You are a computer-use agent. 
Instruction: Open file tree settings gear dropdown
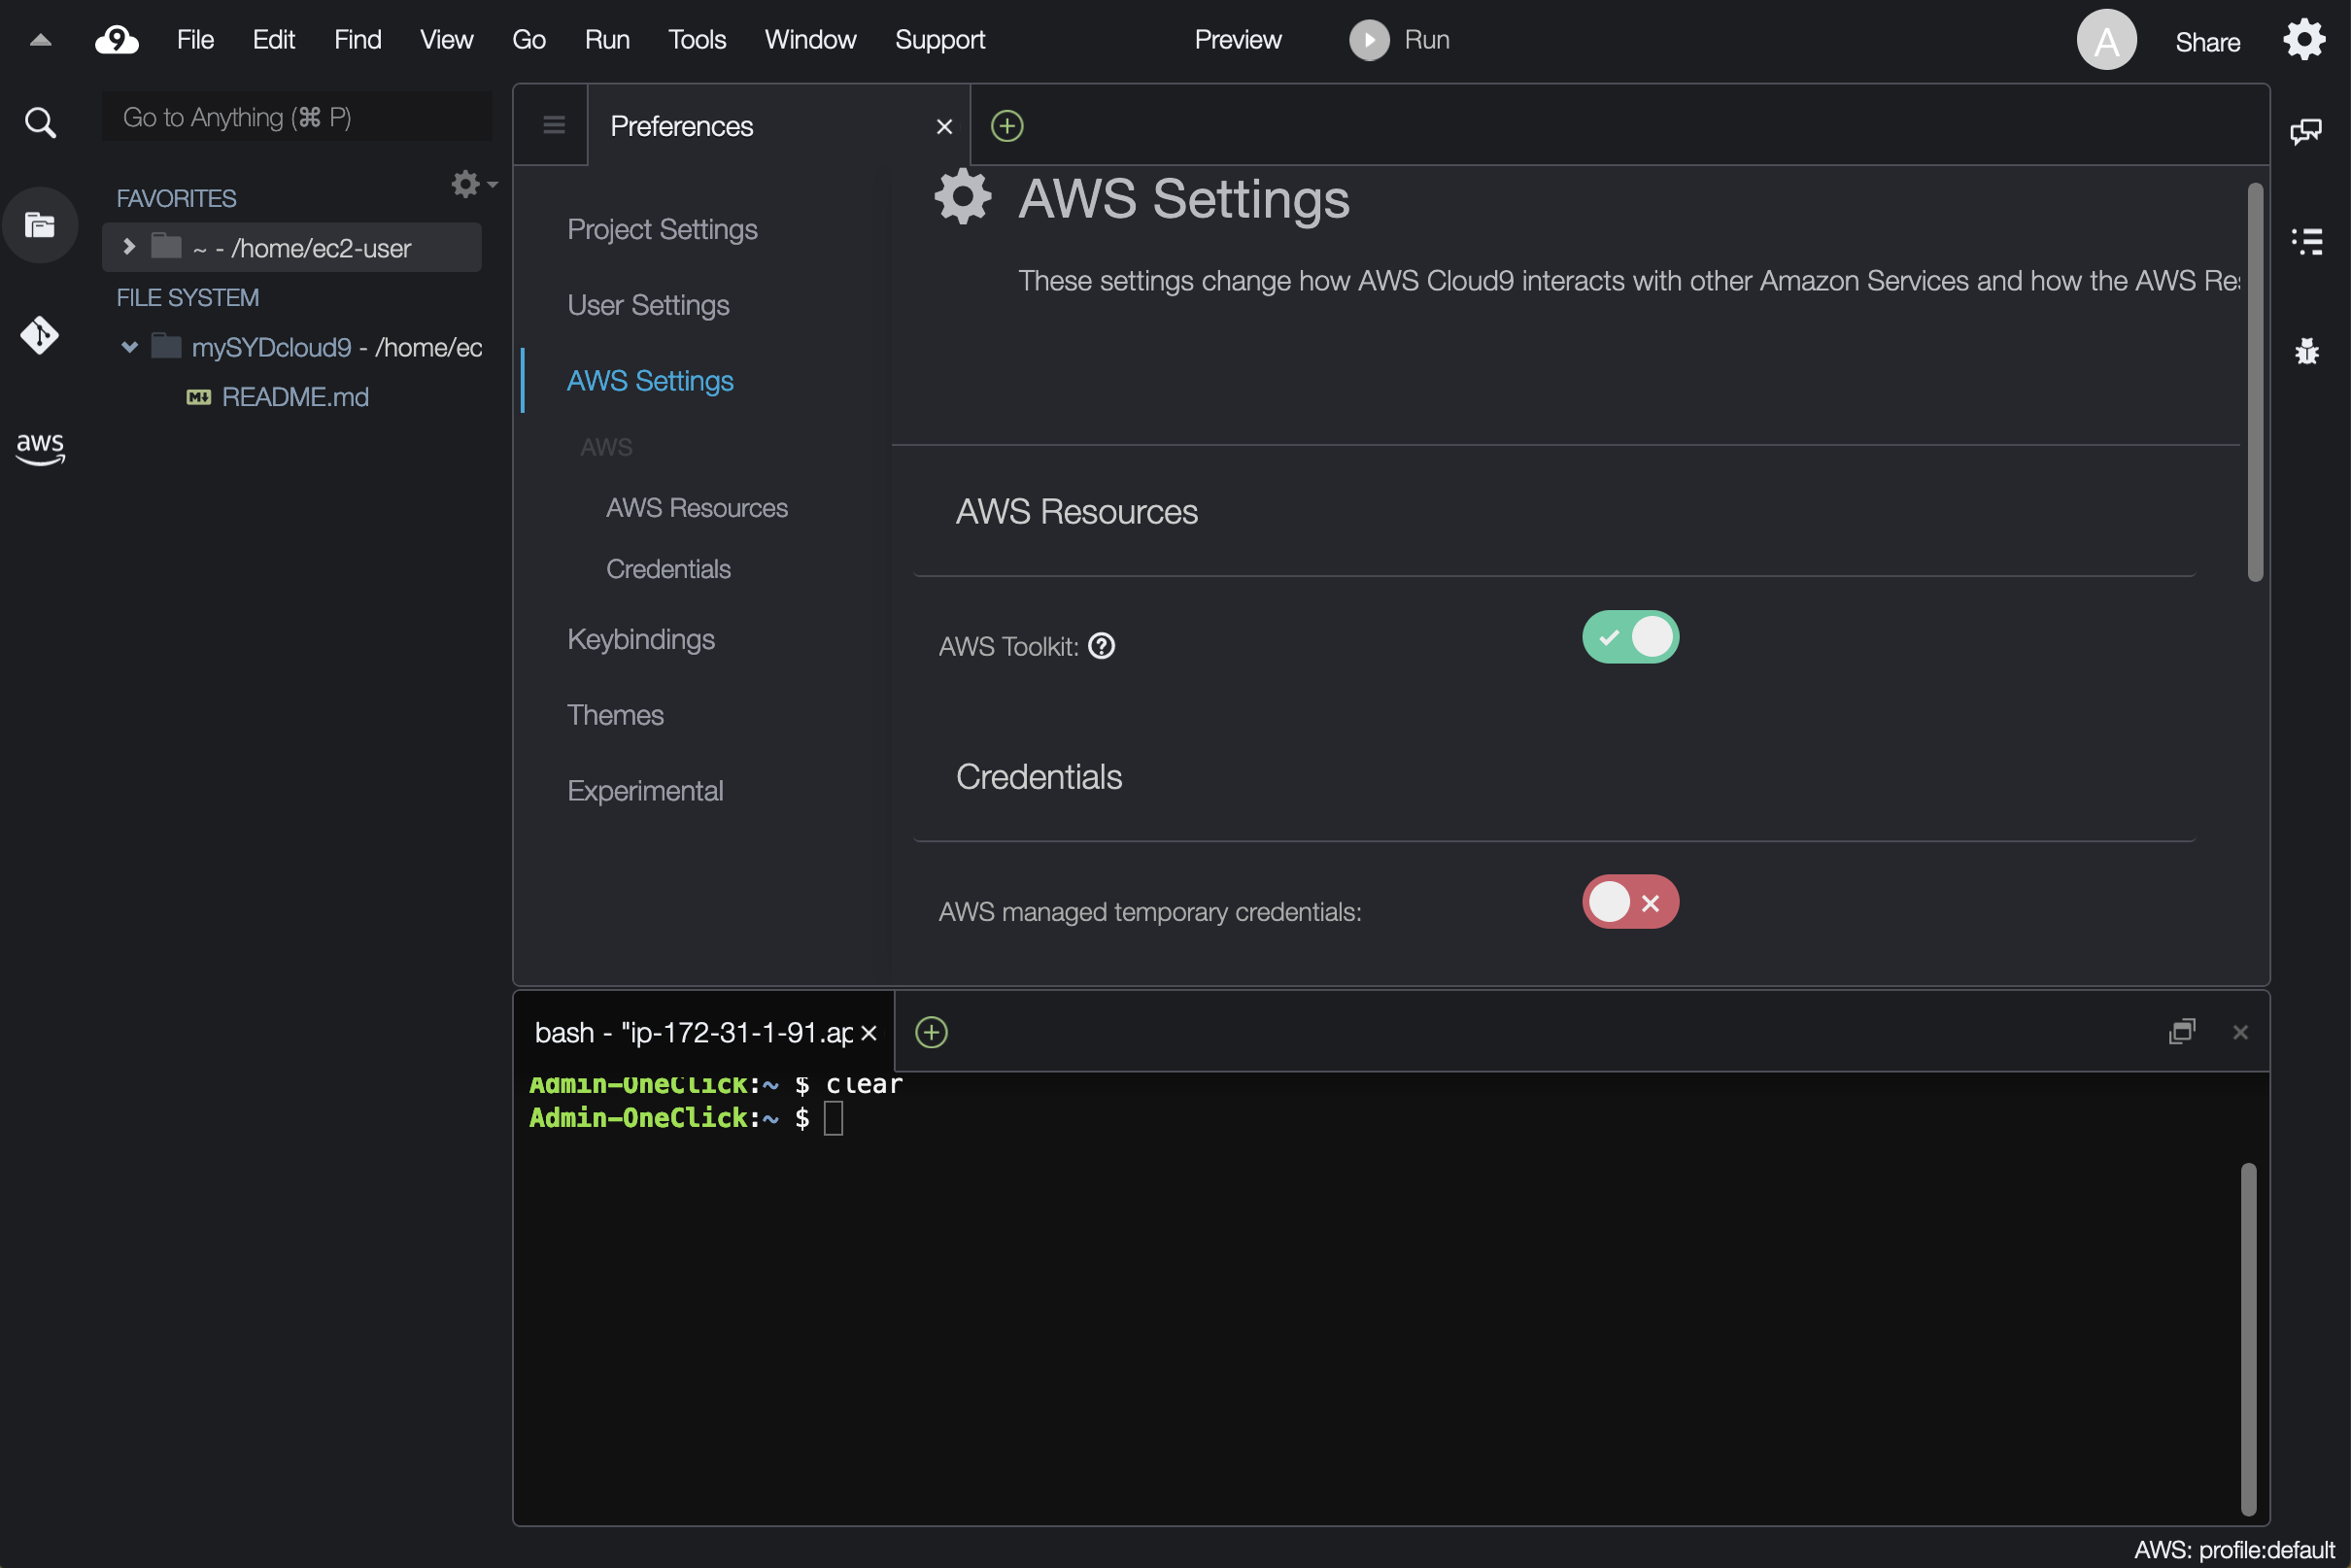[x=474, y=184]
